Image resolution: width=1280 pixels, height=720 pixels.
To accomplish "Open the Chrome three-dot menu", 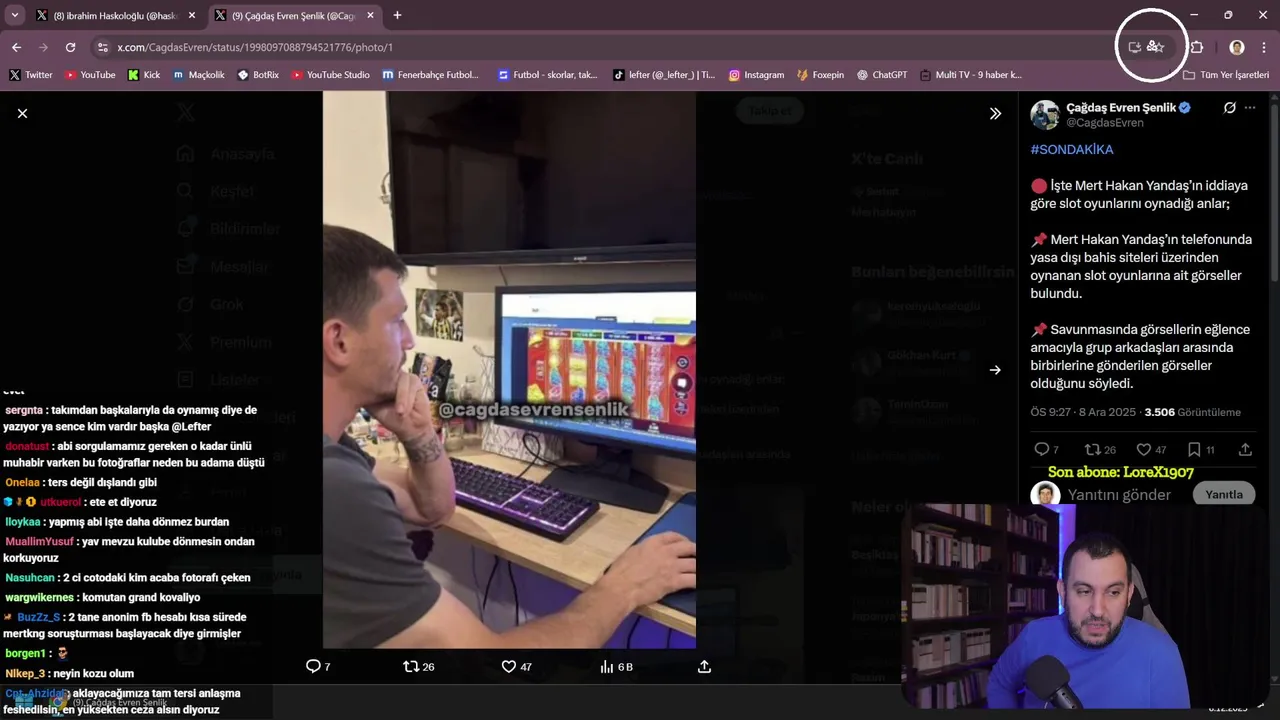I will click(x=1265, y=47).
